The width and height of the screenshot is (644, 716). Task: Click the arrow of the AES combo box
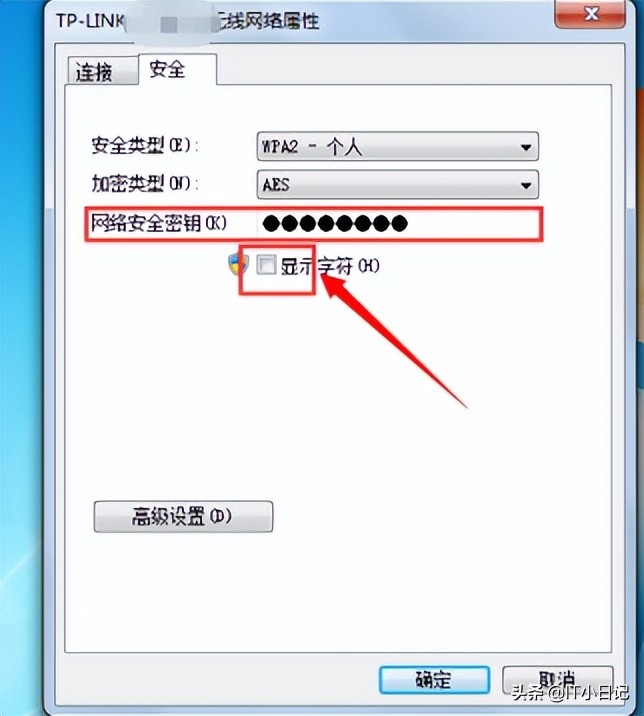click(x=526, y=185)
